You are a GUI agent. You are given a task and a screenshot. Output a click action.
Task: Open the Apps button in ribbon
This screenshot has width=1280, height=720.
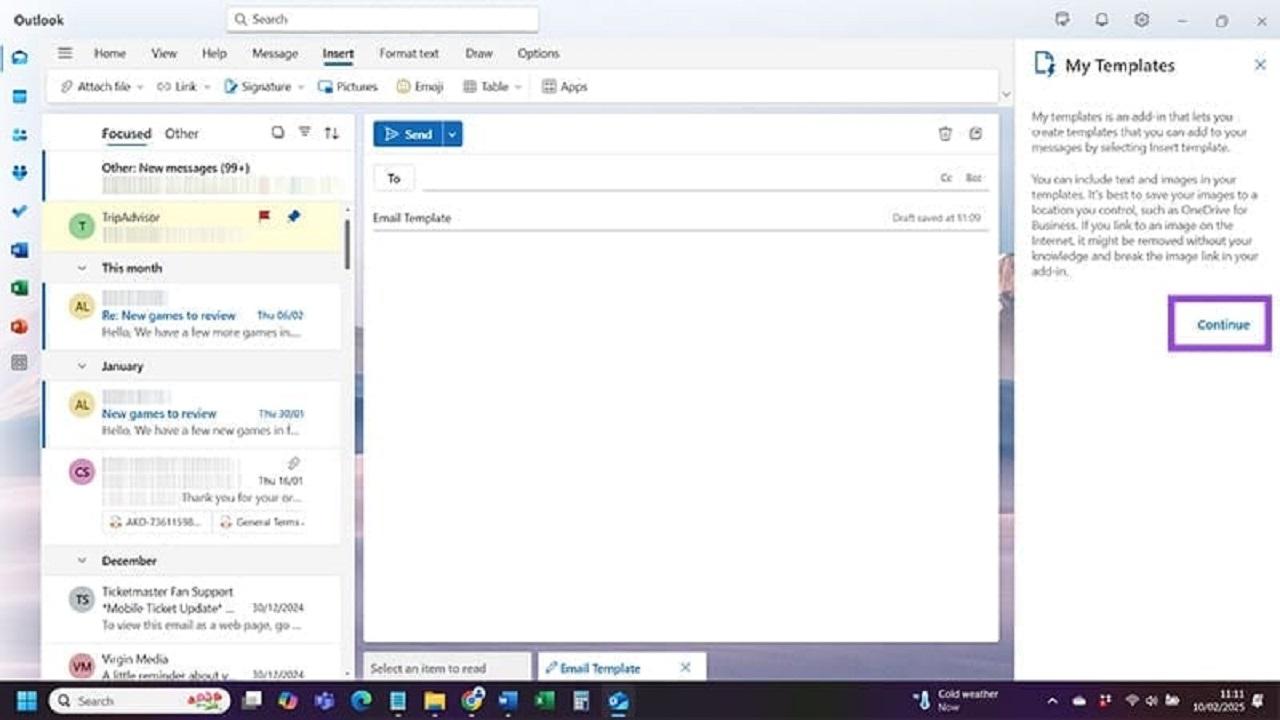[564, 87]
